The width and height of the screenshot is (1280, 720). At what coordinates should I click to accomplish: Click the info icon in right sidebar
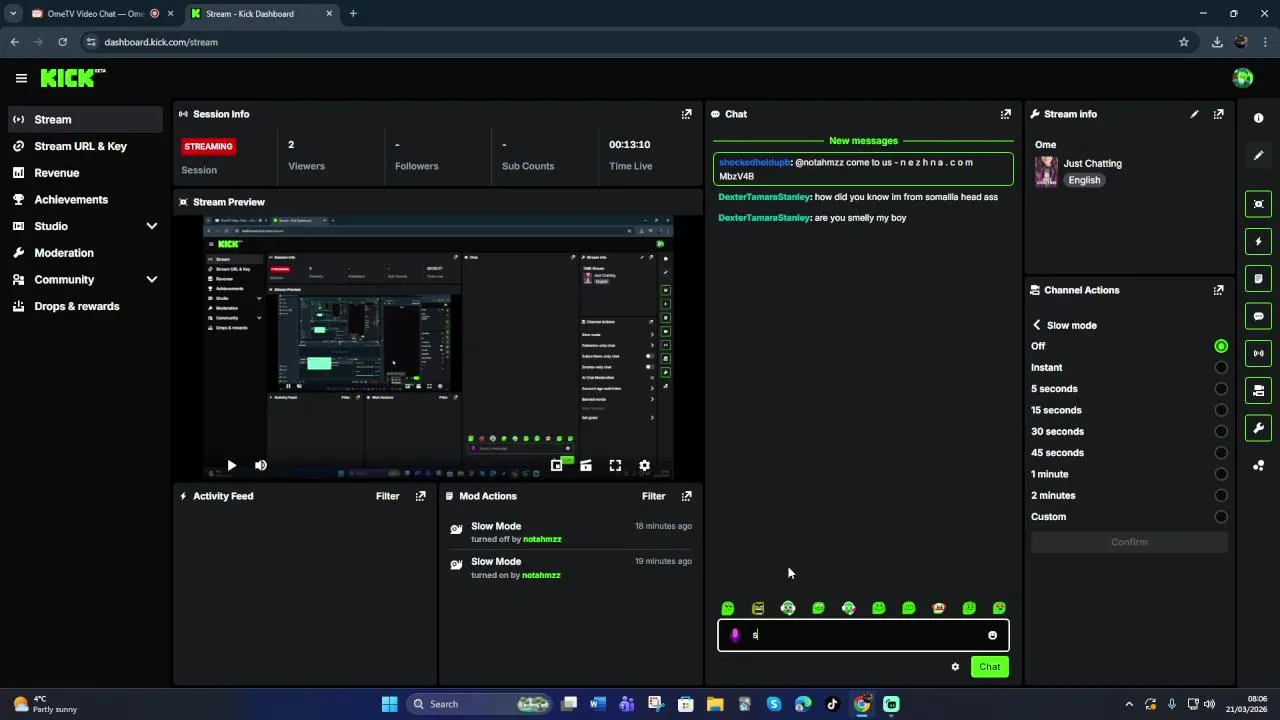1259,118
